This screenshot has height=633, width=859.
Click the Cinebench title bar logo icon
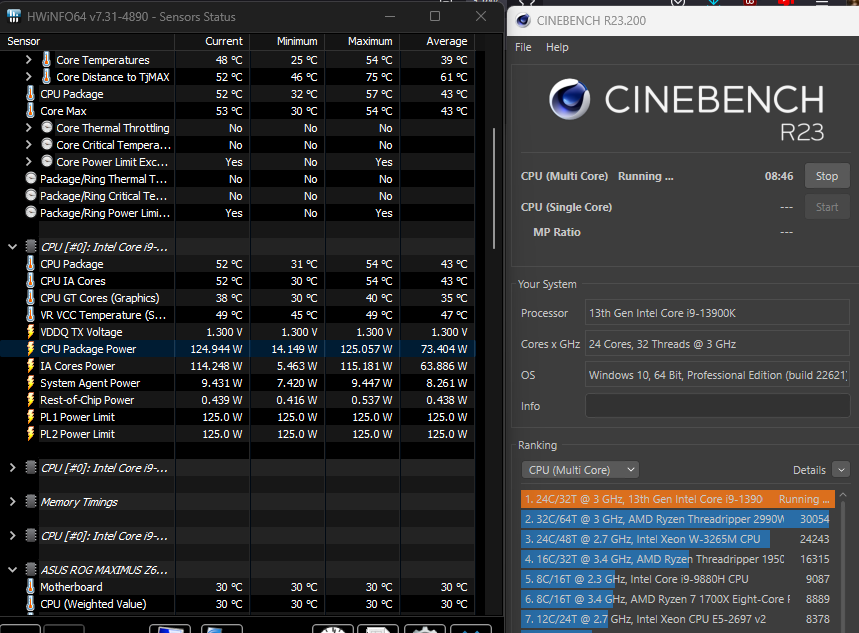click(x=523, y=20)
